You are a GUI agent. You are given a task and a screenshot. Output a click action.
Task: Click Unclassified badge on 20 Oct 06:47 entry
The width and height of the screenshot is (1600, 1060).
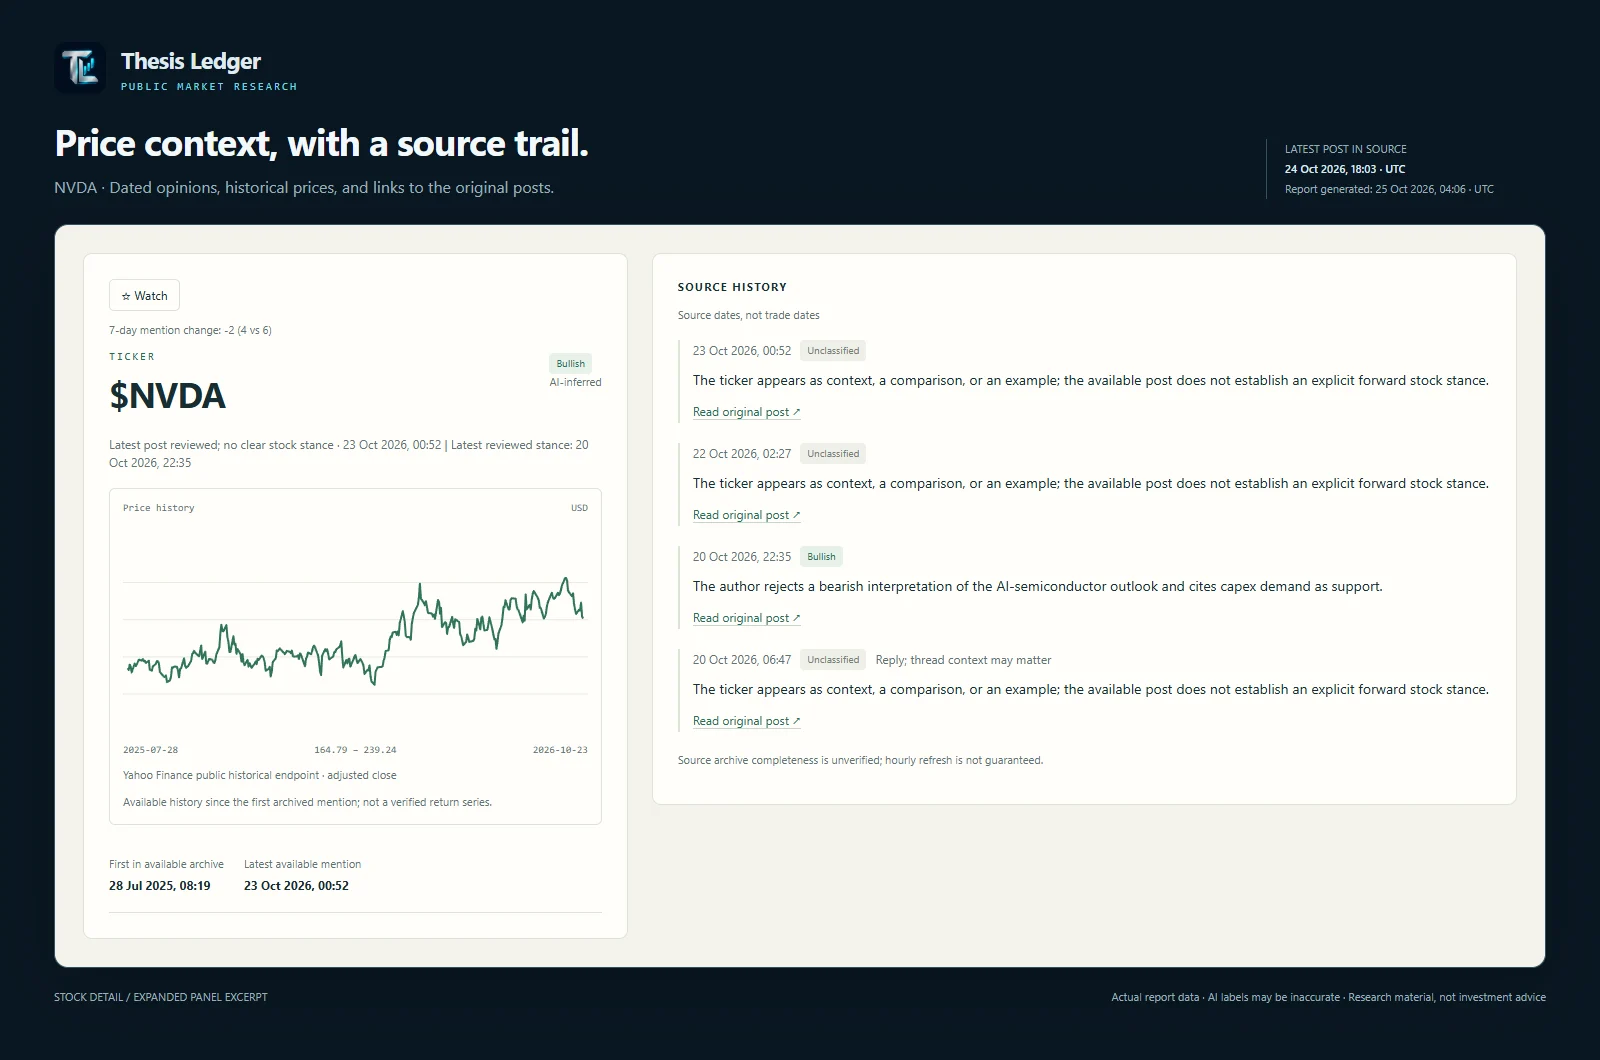click(833, 660)
